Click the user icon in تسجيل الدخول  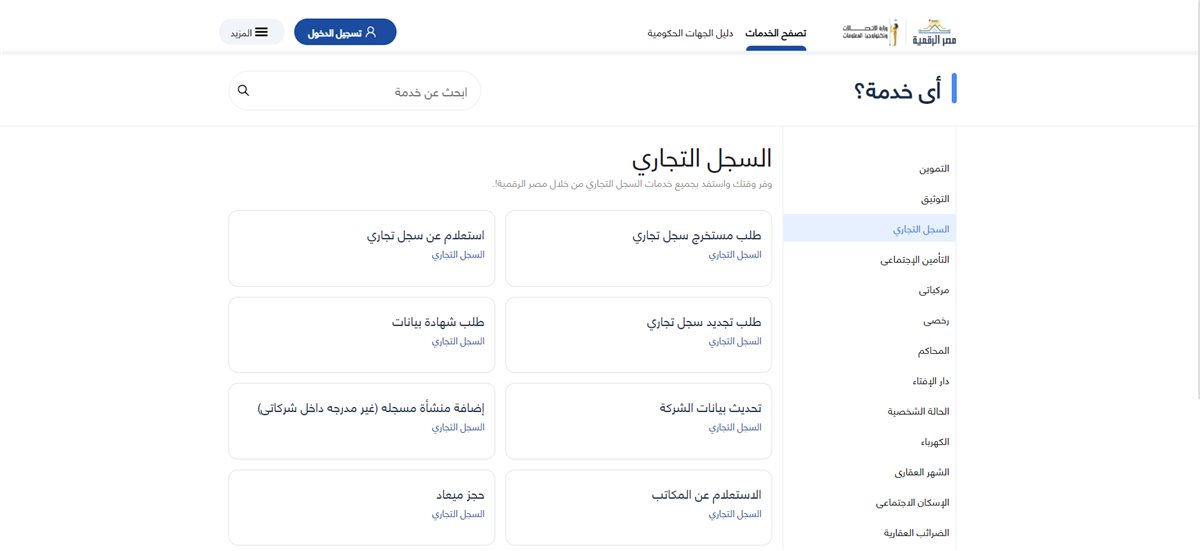[x=371, y=32]
